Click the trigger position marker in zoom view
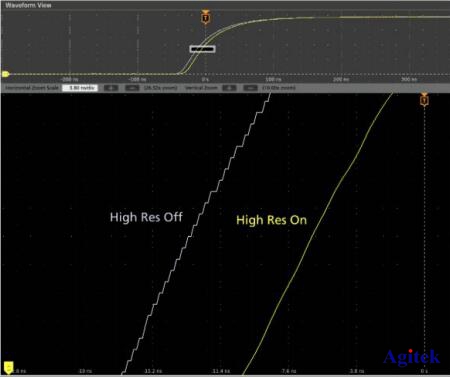The image size is (450, 377). pyautogui.click(x=424, y=100)
